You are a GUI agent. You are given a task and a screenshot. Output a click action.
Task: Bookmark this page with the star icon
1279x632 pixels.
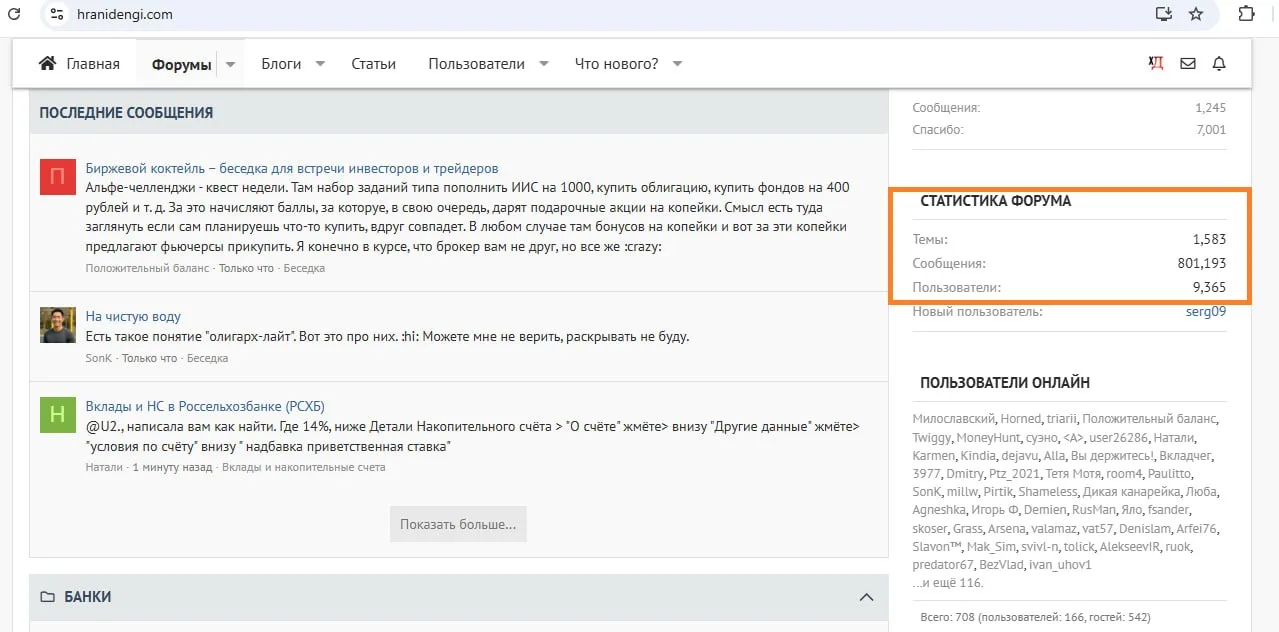(x=1196, y=14)
